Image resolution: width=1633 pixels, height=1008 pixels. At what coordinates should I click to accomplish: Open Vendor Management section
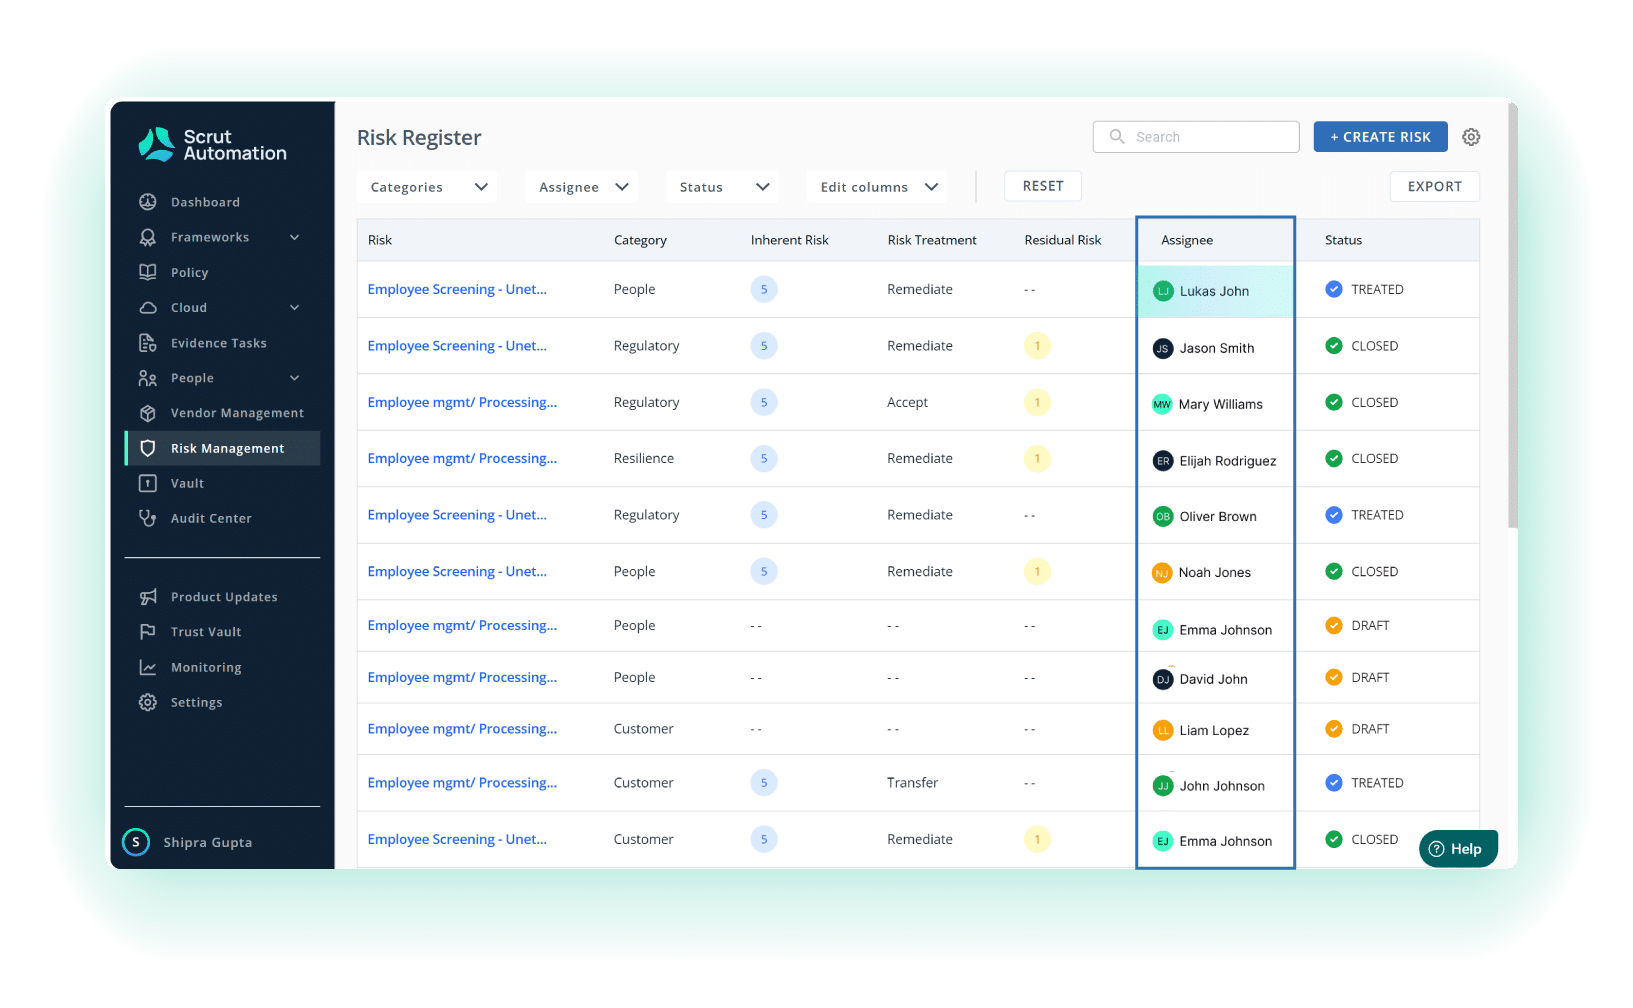237,413
